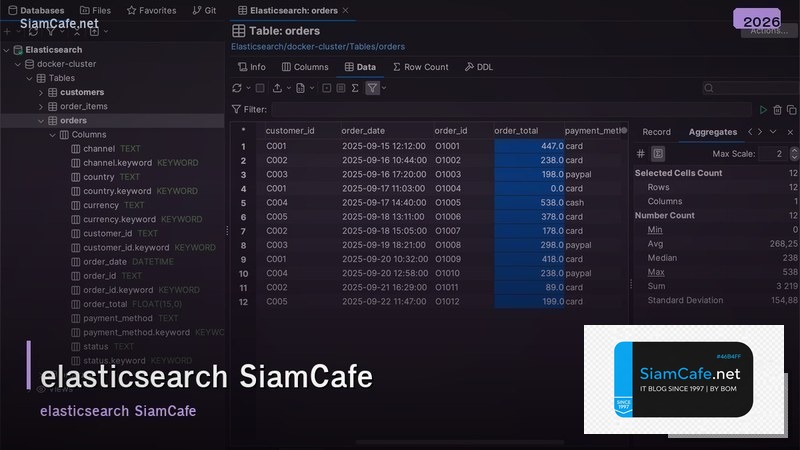The width and height of the screenshot is (800, 450).
Task: Open the sidebar upload dropdown arrow
Action: pyautogui.click(x=106, y=32)
